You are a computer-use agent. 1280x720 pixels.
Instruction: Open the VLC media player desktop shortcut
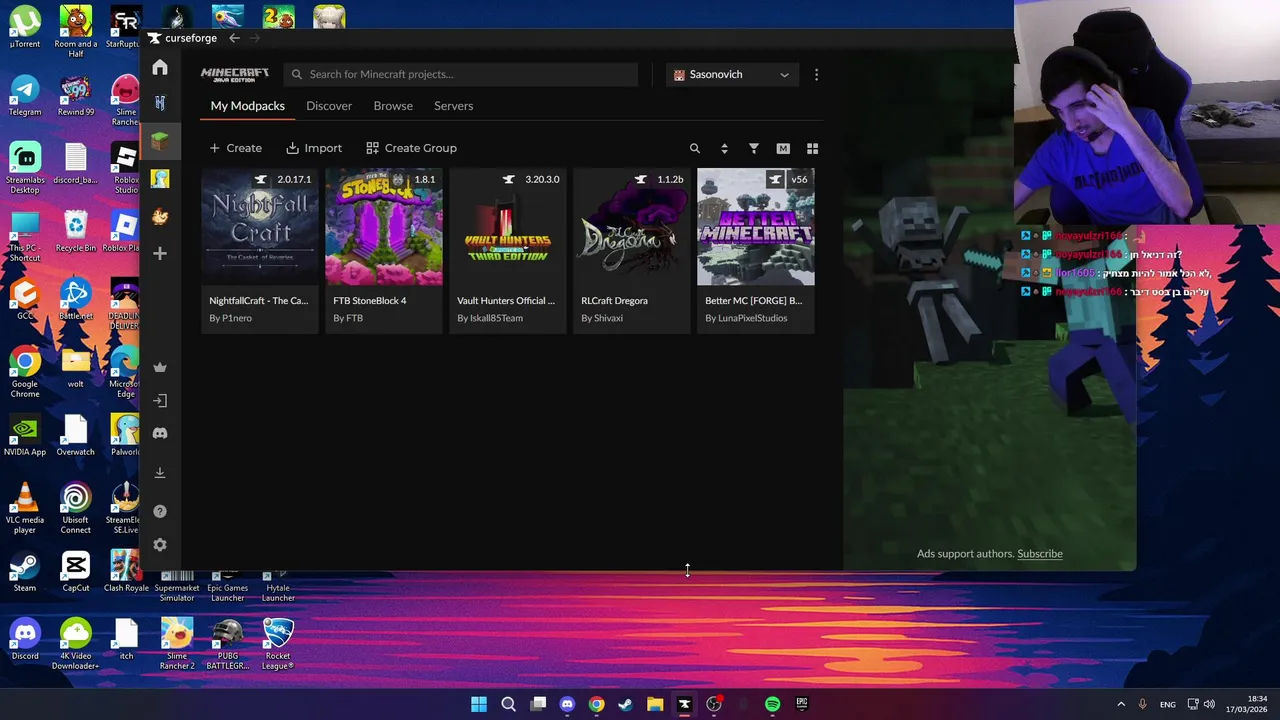25,507
